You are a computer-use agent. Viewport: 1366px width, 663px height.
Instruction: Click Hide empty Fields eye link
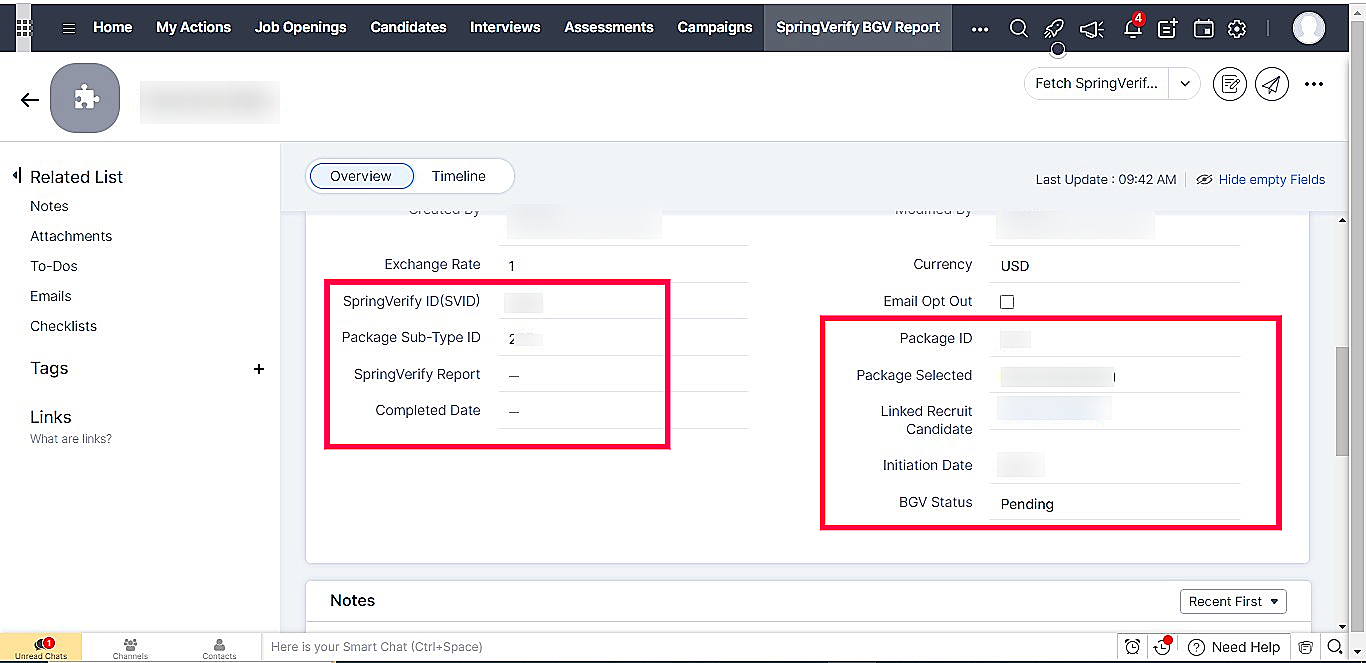(x=1260, y=180)
